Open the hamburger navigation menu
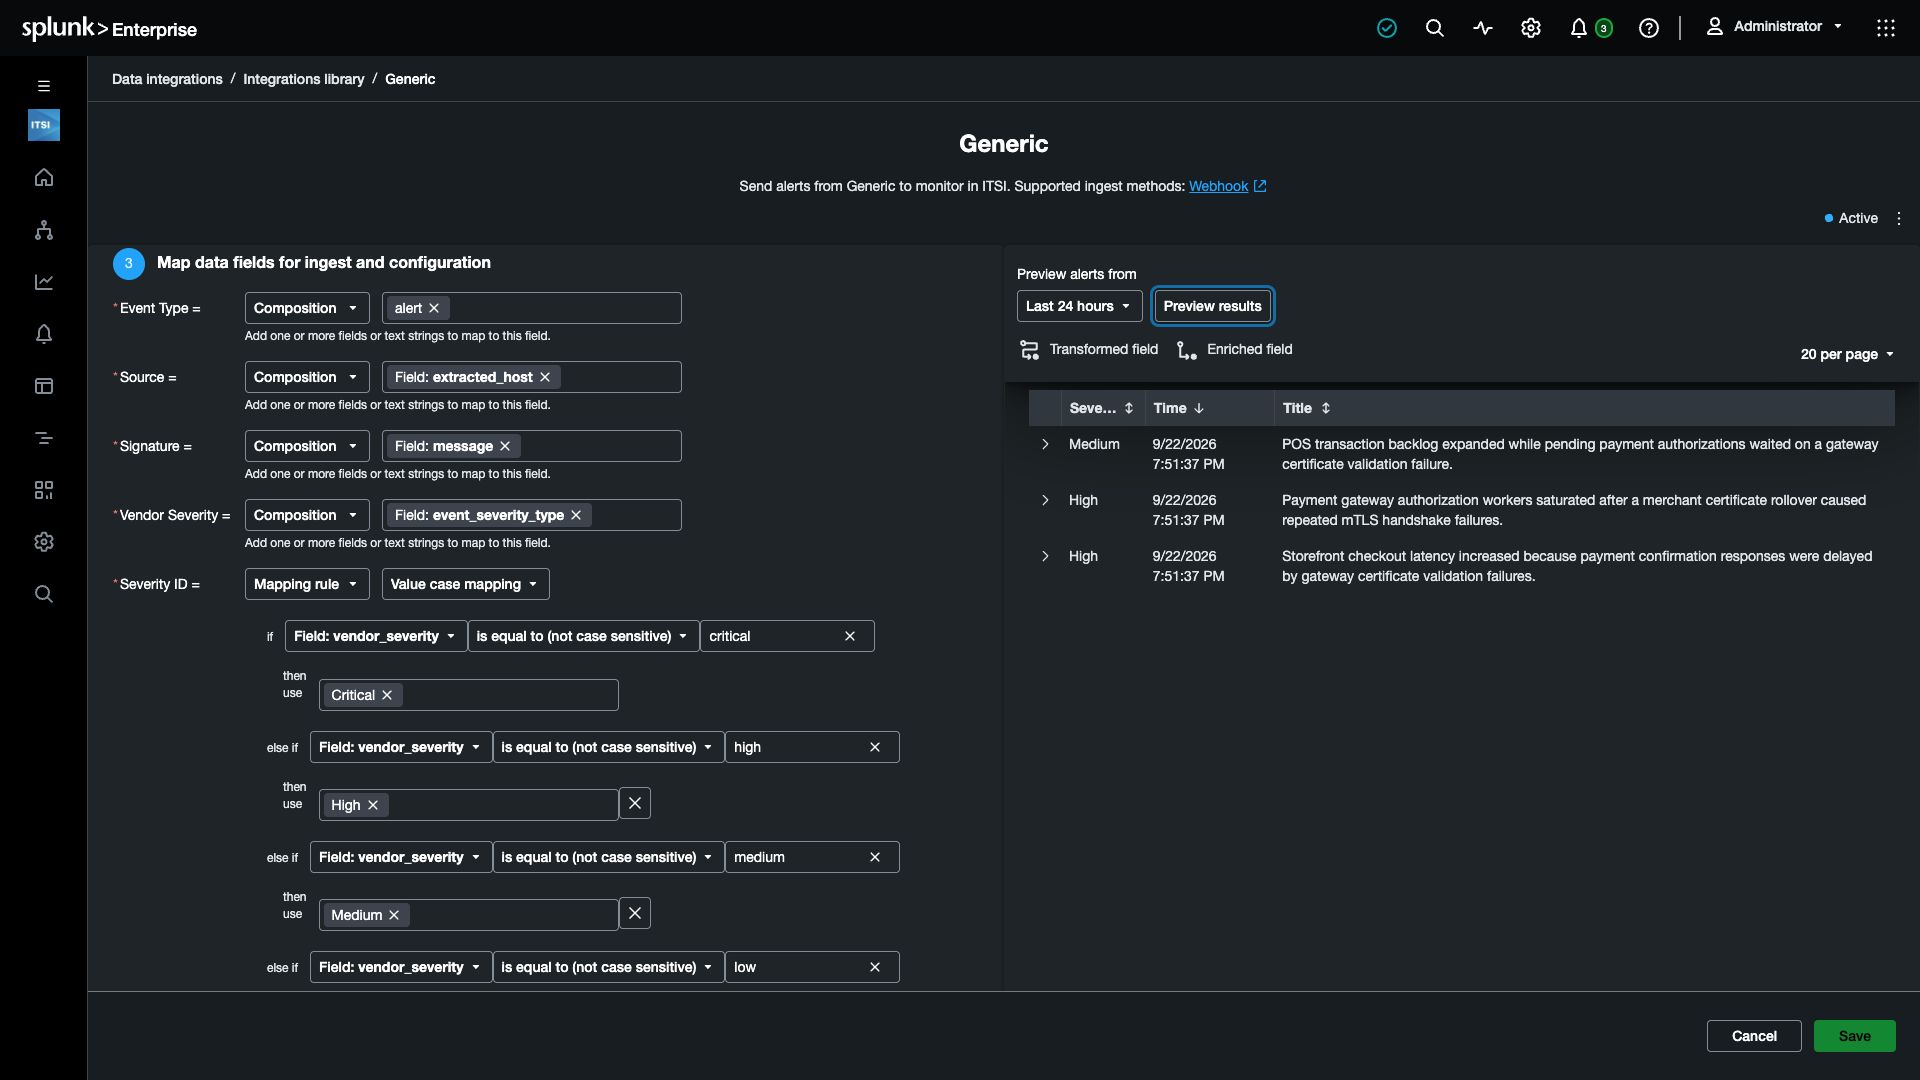 [x=43, y=86]
